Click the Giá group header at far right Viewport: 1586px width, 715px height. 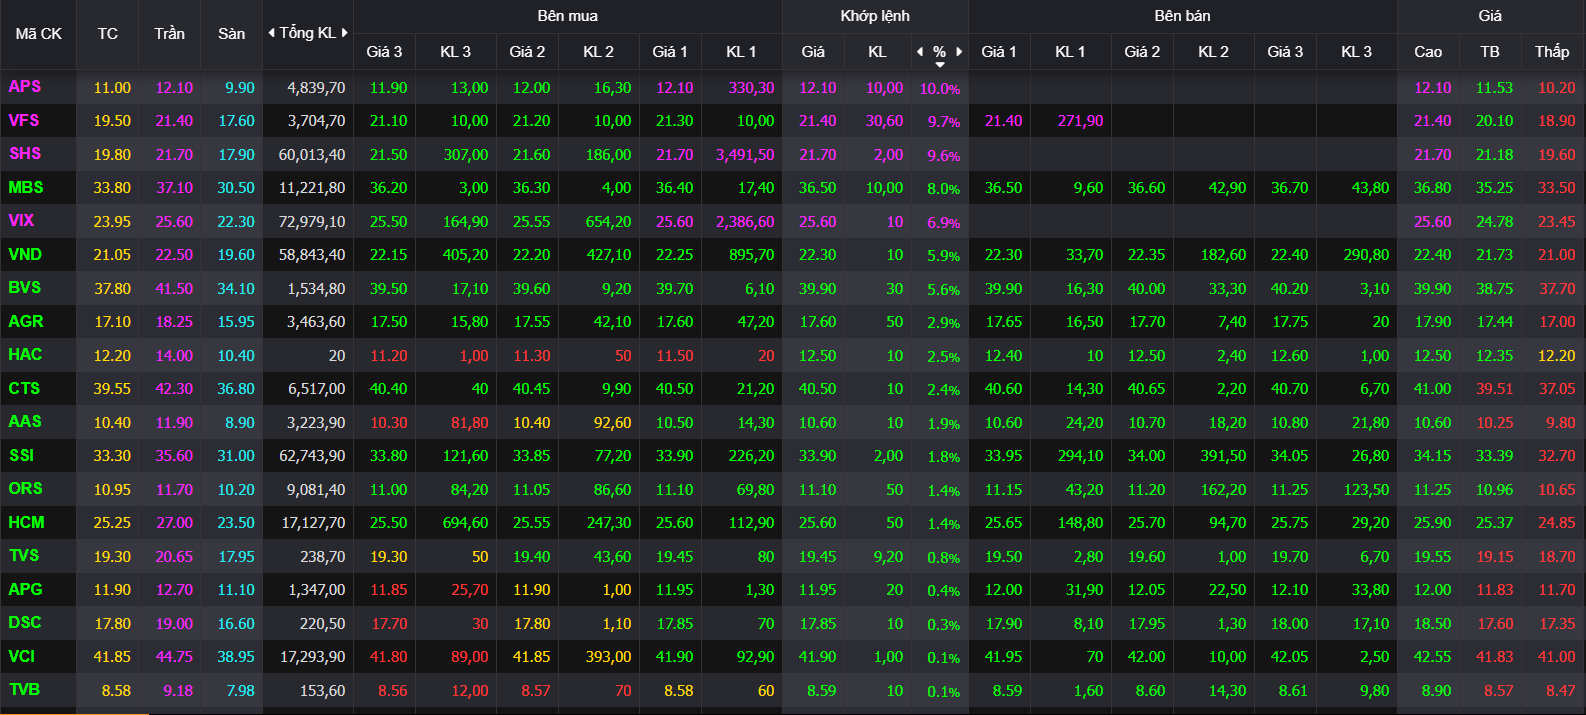tap(1490, 16)
